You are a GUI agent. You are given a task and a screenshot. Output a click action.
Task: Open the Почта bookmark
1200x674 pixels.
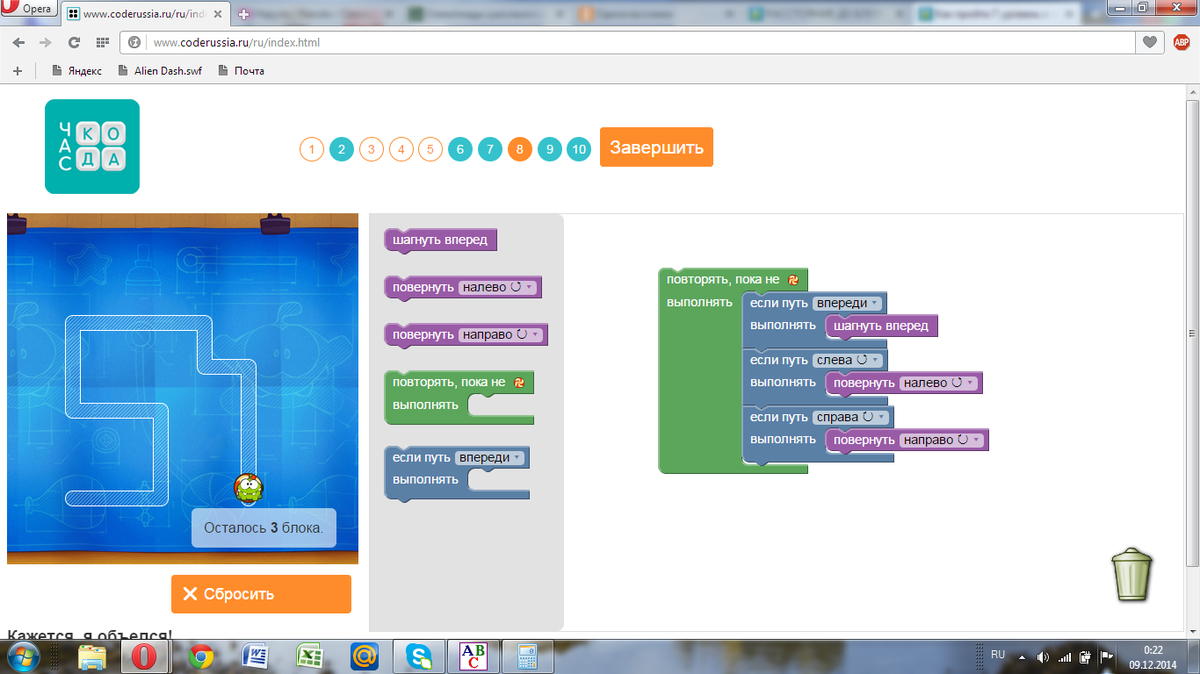coord(241,71)
